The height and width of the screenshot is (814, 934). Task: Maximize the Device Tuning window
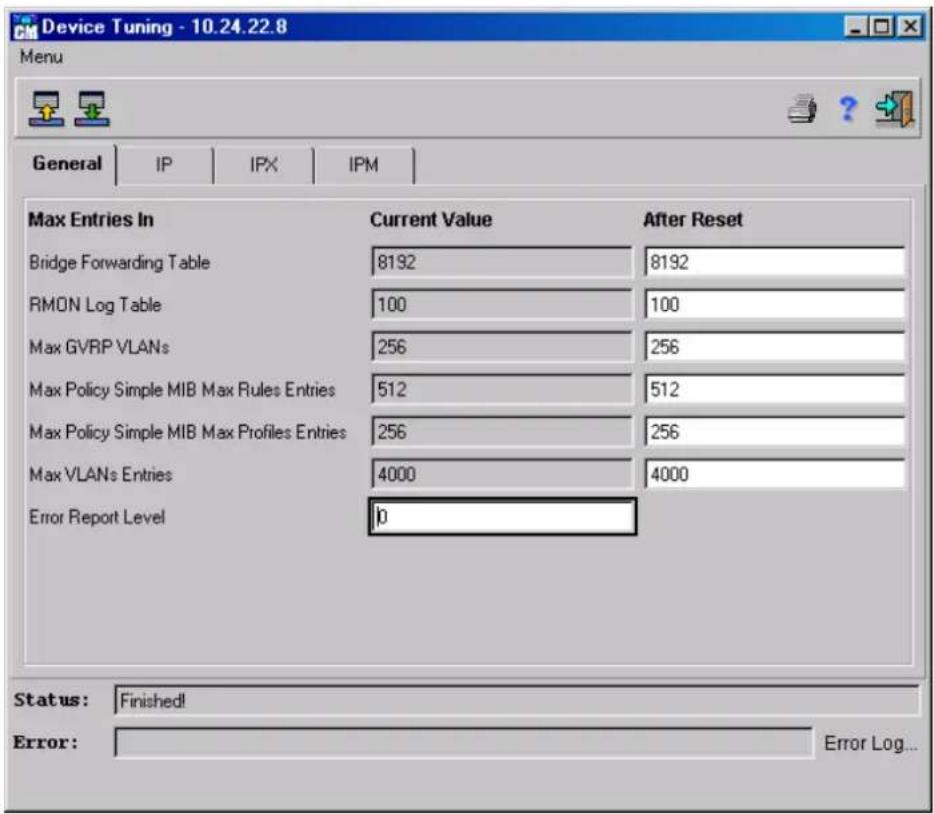pos(882,27)
